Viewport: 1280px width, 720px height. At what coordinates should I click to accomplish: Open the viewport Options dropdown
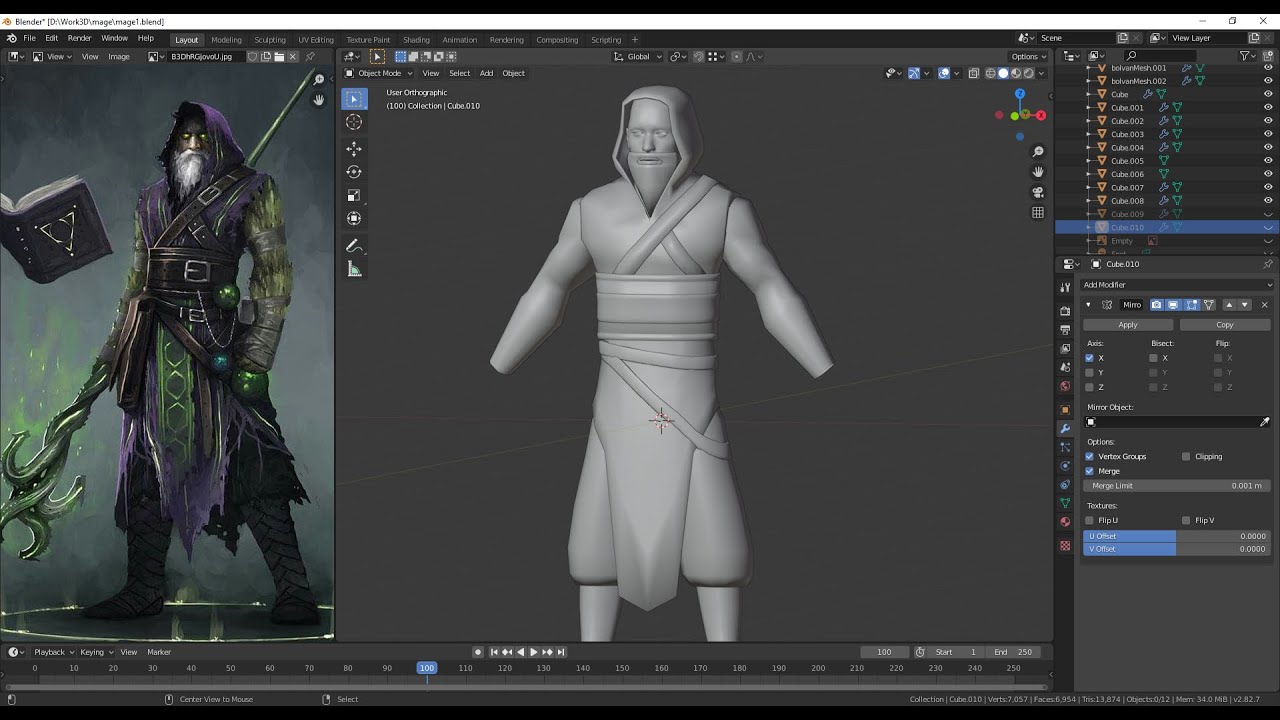pyautogui.click(x=1028, y=56)
